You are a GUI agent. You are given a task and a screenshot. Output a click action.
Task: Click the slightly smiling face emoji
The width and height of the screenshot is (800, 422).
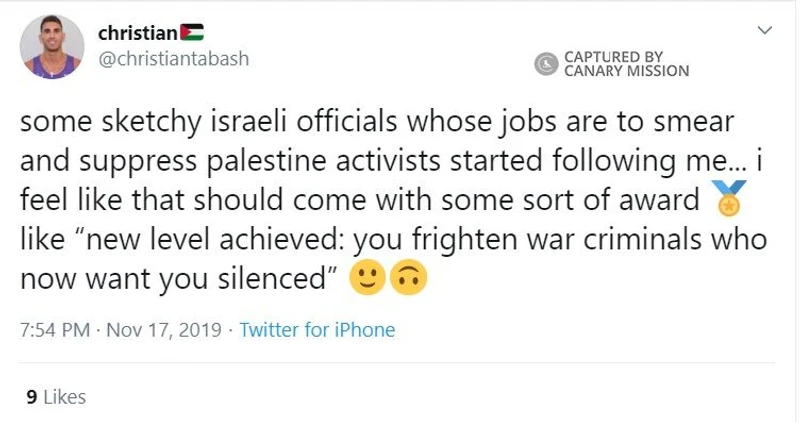367,278
